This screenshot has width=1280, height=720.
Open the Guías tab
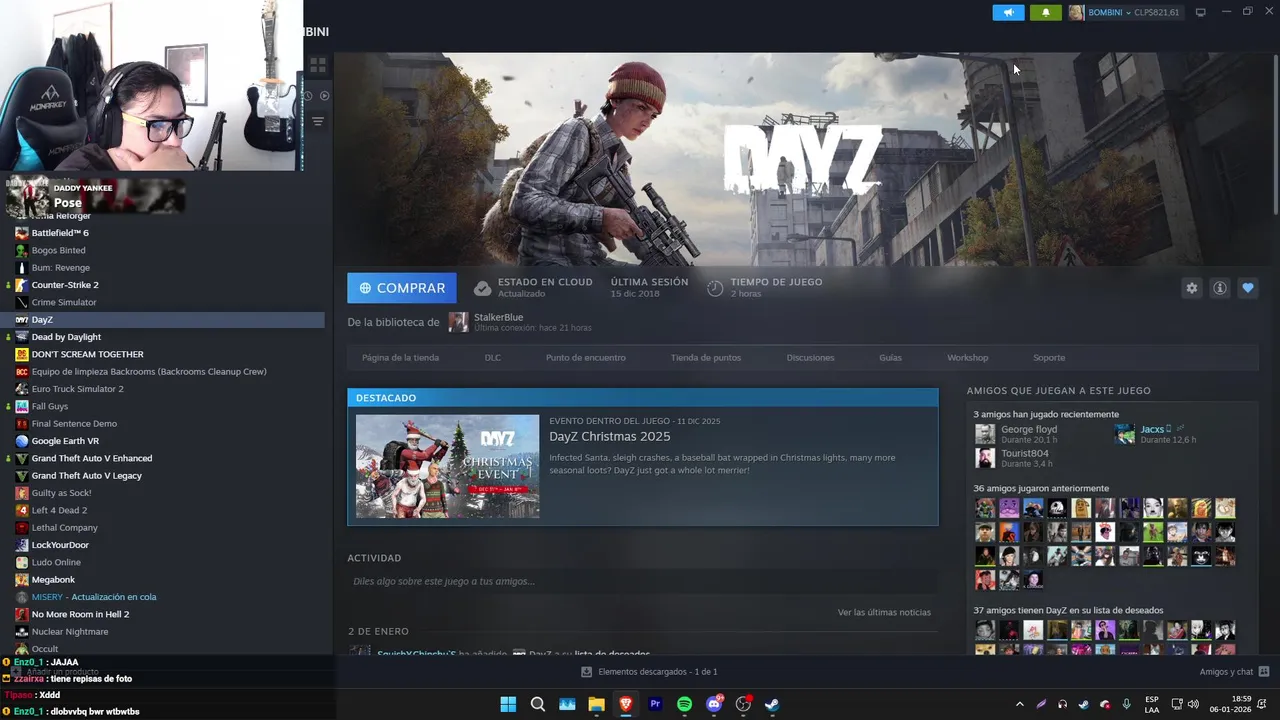point(890,357)
